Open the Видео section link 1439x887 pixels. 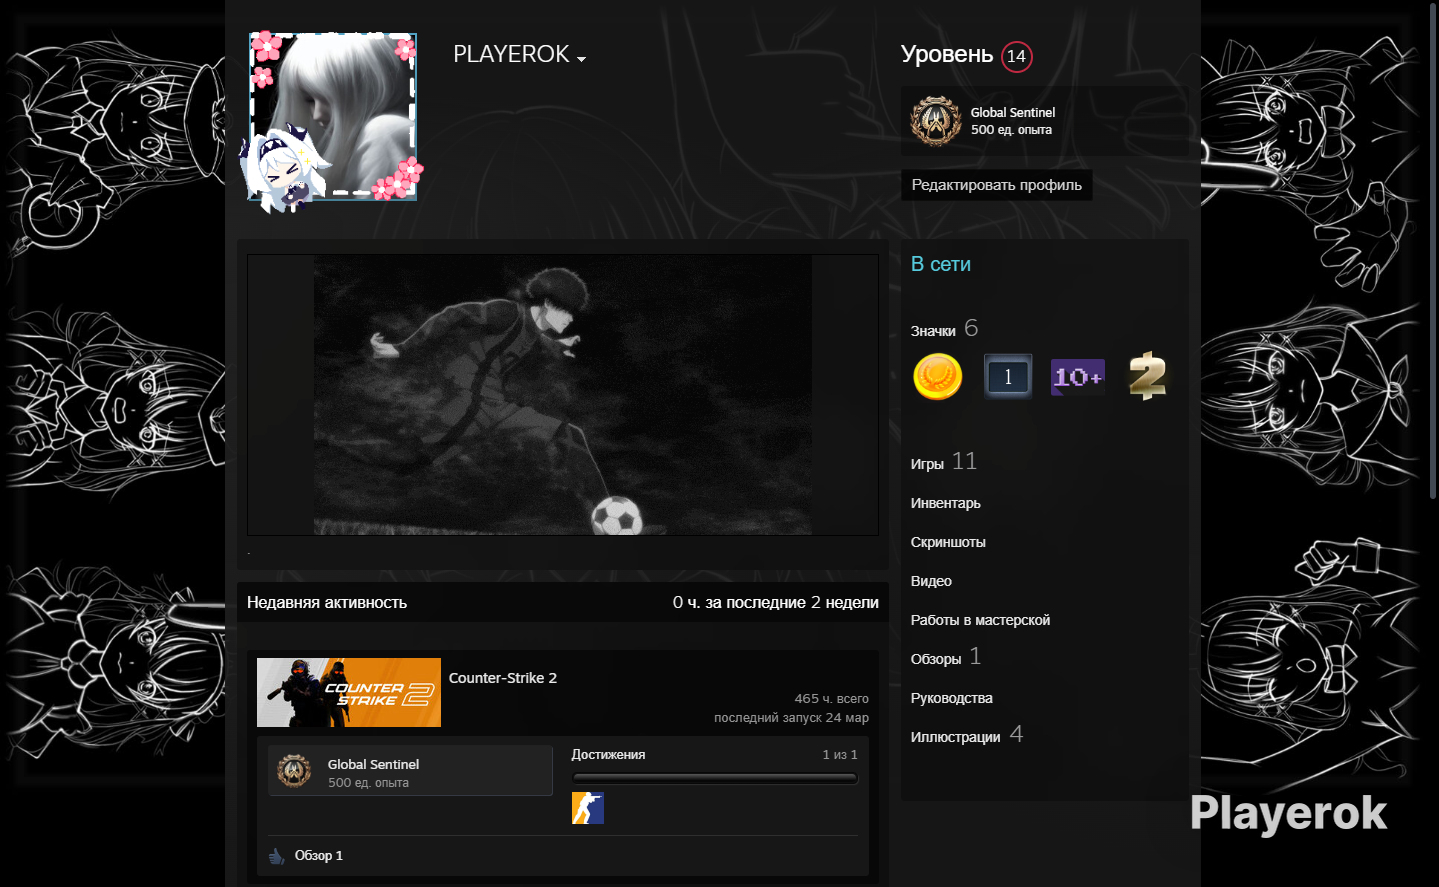click(930, 581)
